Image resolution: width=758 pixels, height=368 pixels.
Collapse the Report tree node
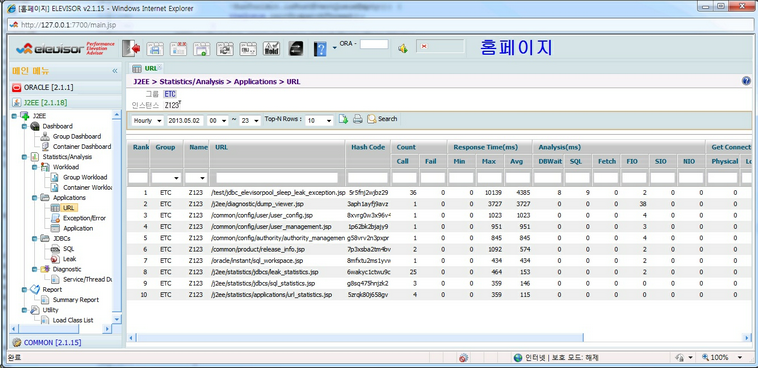click(24, 290)
